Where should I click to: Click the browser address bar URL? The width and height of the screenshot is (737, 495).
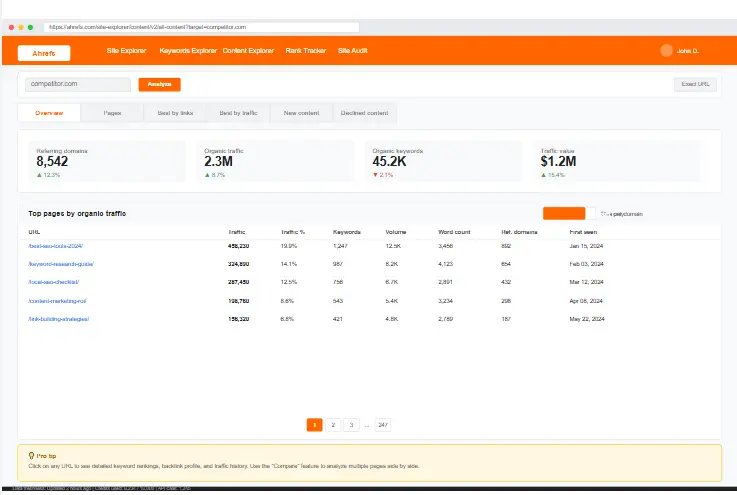point(202,27)
